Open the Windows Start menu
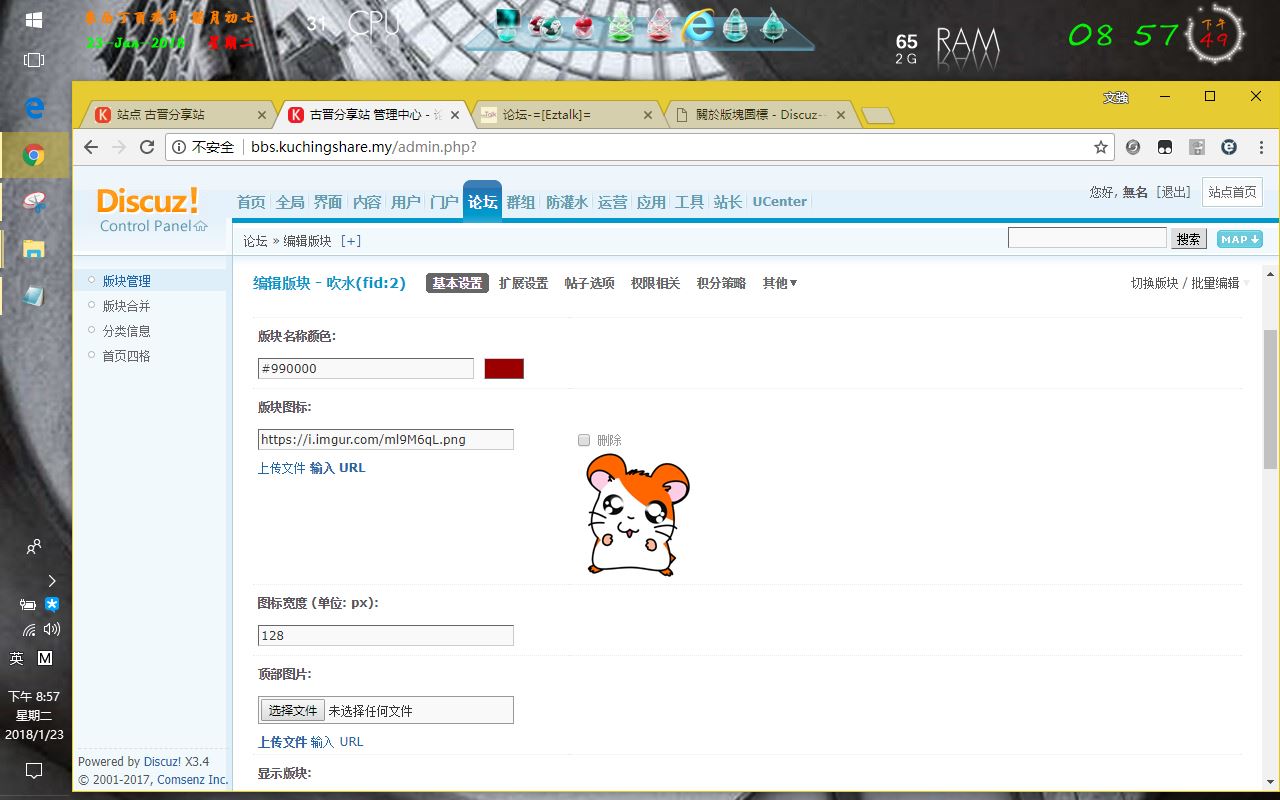 pos(34,19)
